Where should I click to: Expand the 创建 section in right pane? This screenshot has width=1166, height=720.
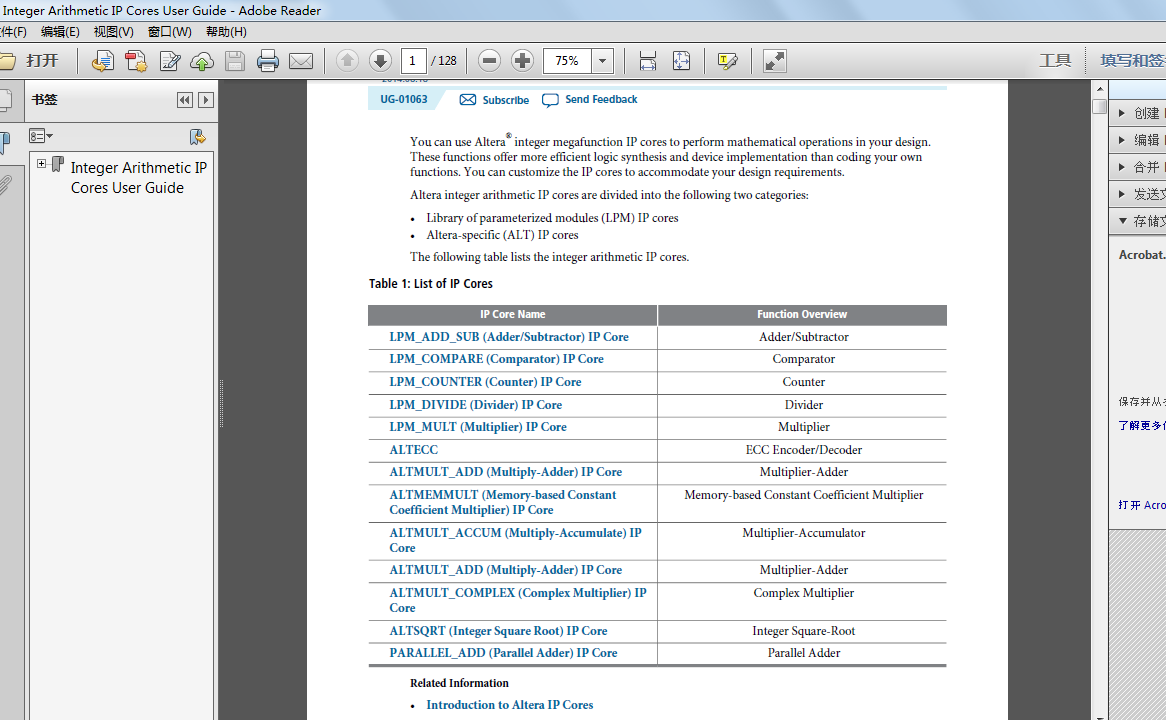click(x=1138, y=113)
